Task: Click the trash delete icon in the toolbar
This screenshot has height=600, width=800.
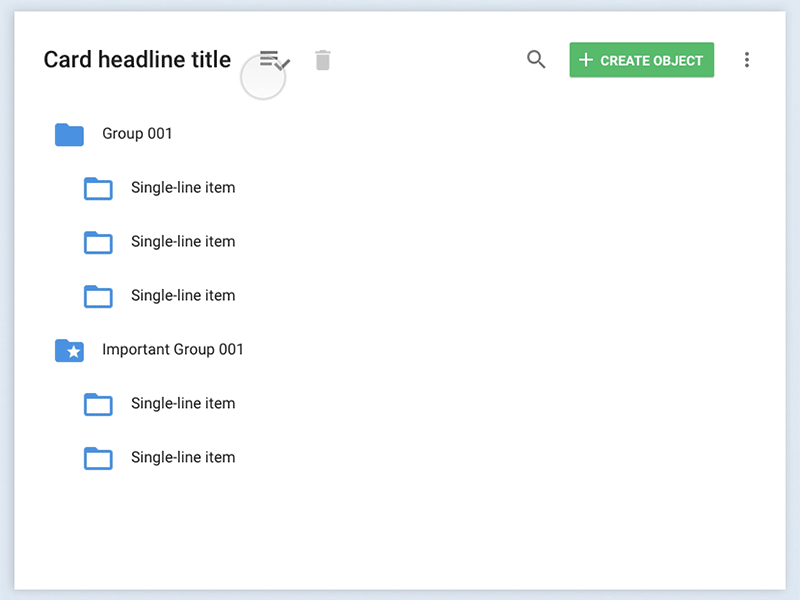Action: pos(322,60)
